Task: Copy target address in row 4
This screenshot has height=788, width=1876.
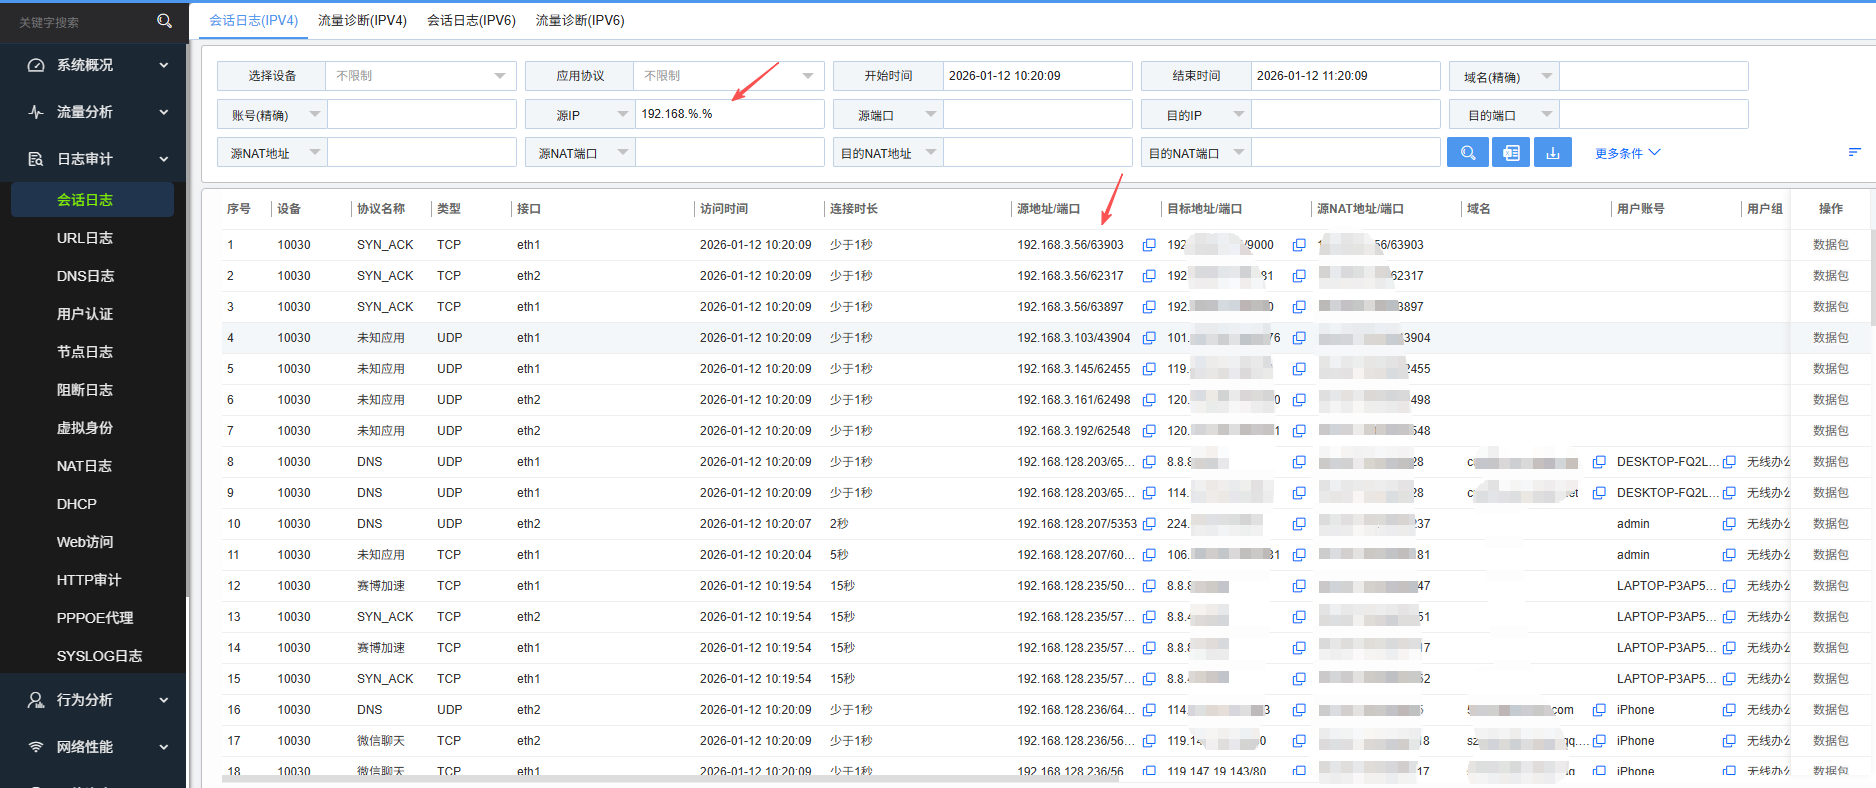Action: coord(1299,338)
